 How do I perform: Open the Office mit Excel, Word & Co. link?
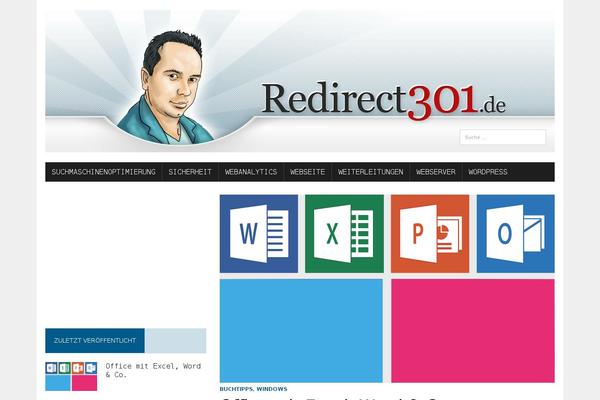tap(153, 370)
